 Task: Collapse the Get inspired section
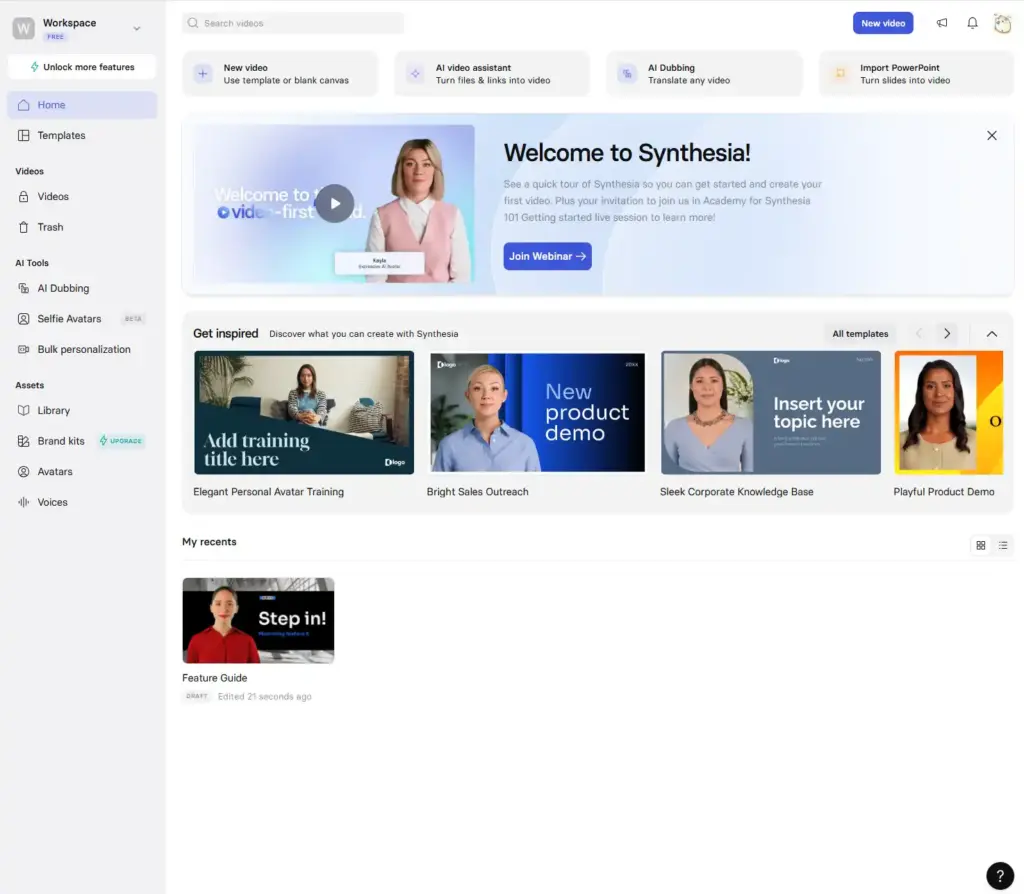coord(992,334)
